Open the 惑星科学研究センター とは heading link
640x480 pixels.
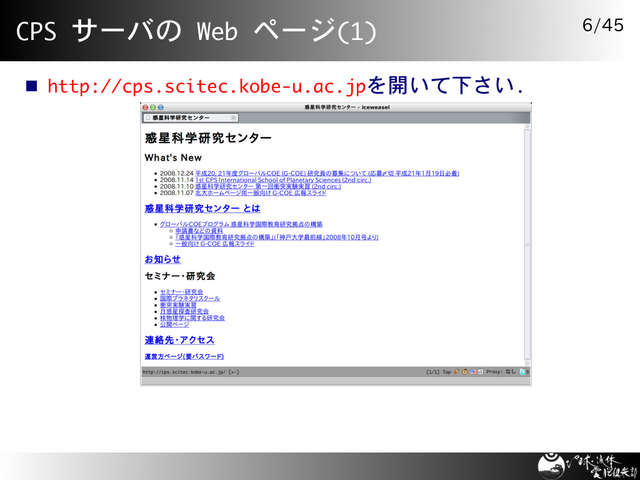202,208
